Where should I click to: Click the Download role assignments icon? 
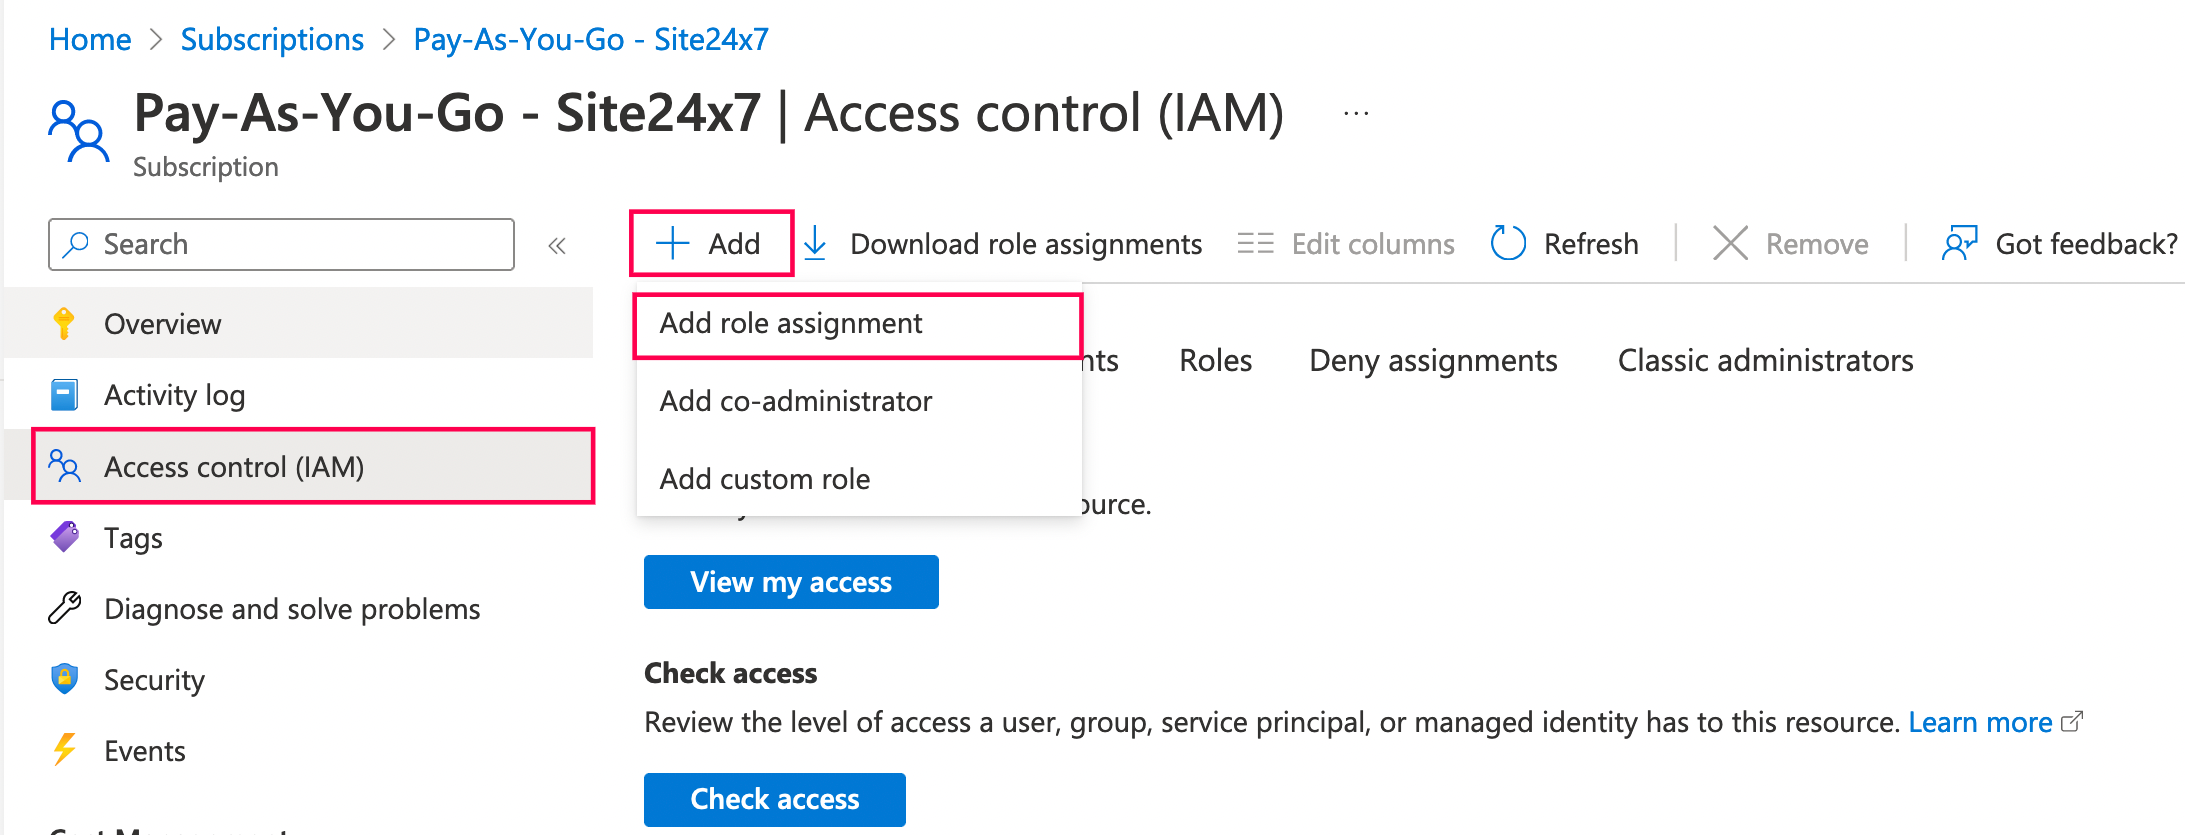[816, 243]
